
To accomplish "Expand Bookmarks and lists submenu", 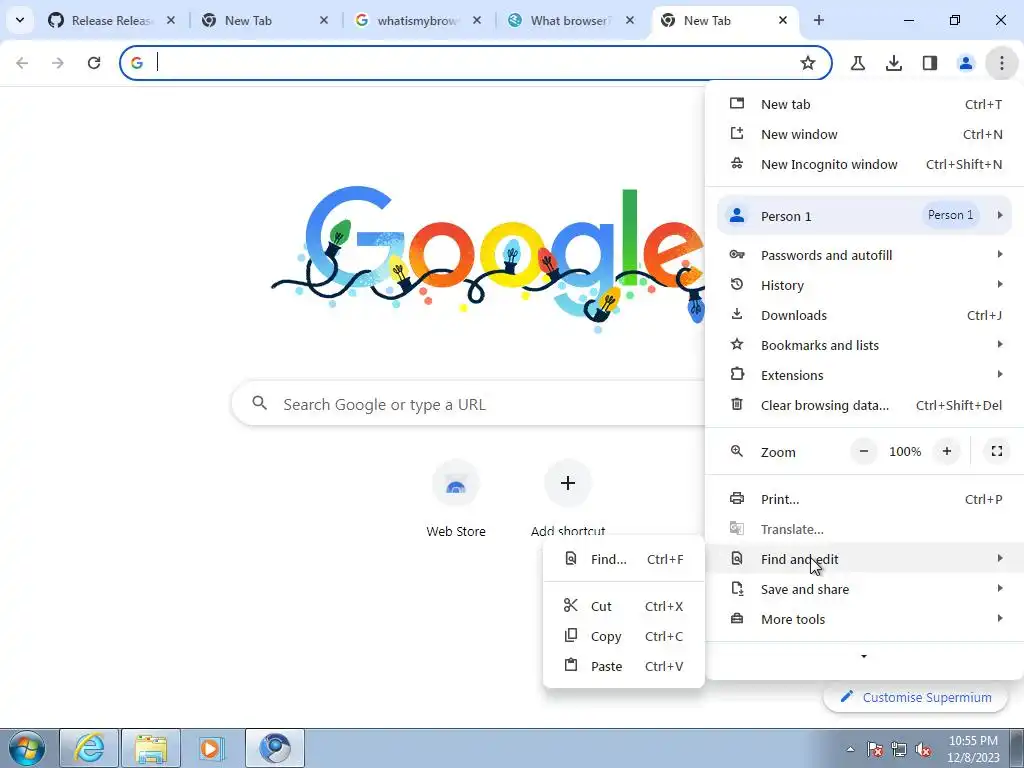I will coord(865,345).
